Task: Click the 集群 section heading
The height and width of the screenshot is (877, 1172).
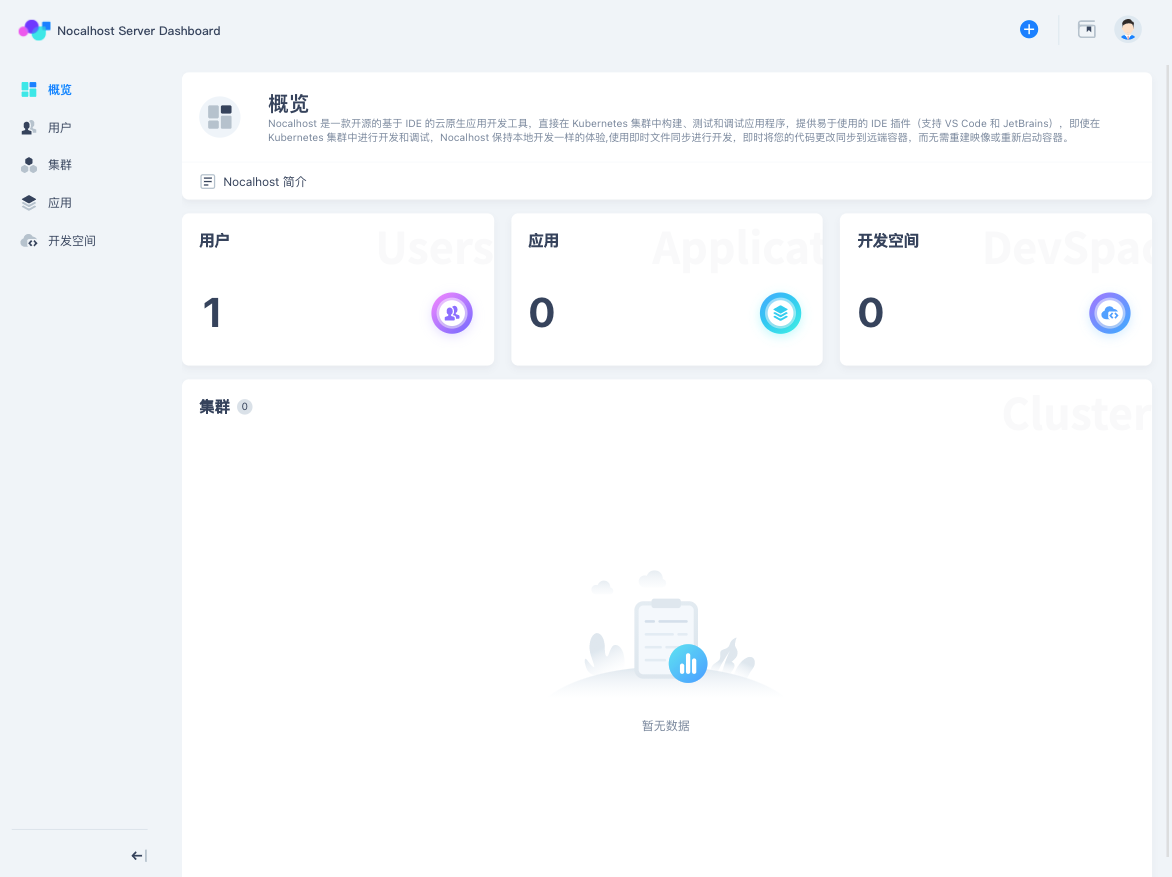Action: point(215,407)
